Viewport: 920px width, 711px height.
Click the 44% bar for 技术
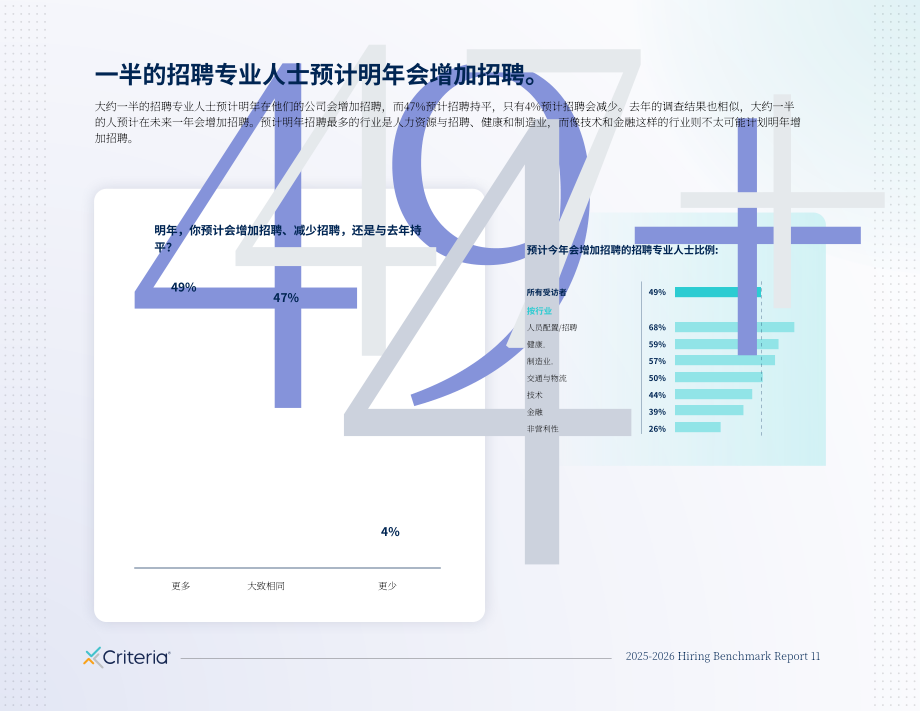713,394
